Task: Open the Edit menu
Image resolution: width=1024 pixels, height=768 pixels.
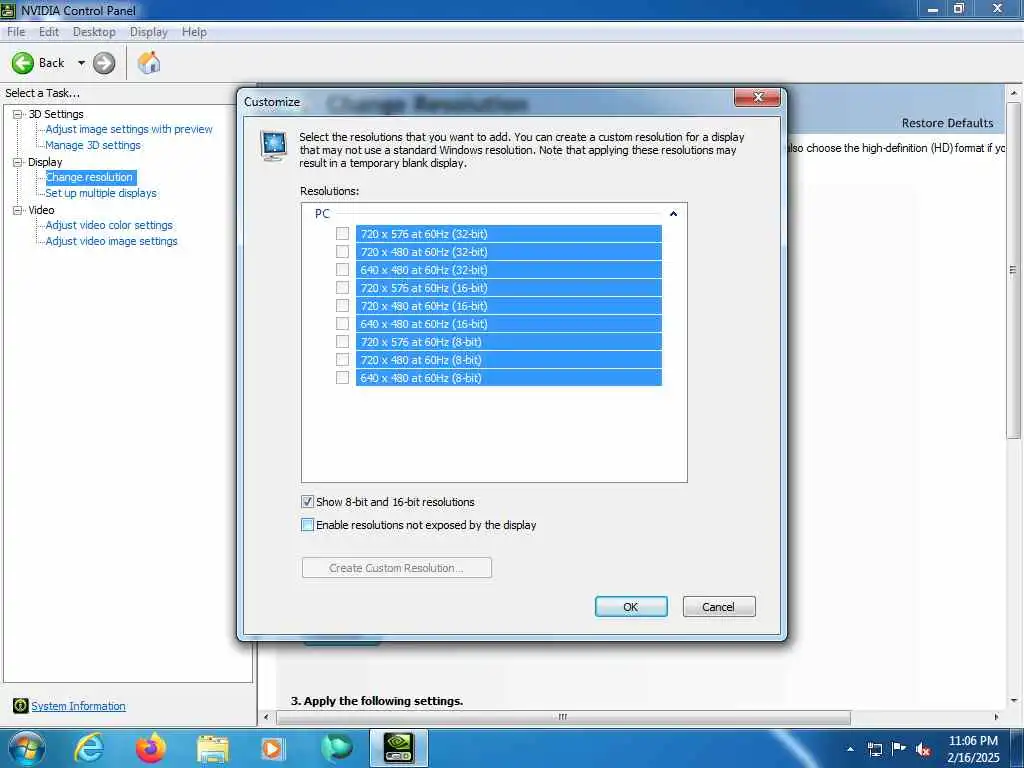Action: tap(49, 31)
